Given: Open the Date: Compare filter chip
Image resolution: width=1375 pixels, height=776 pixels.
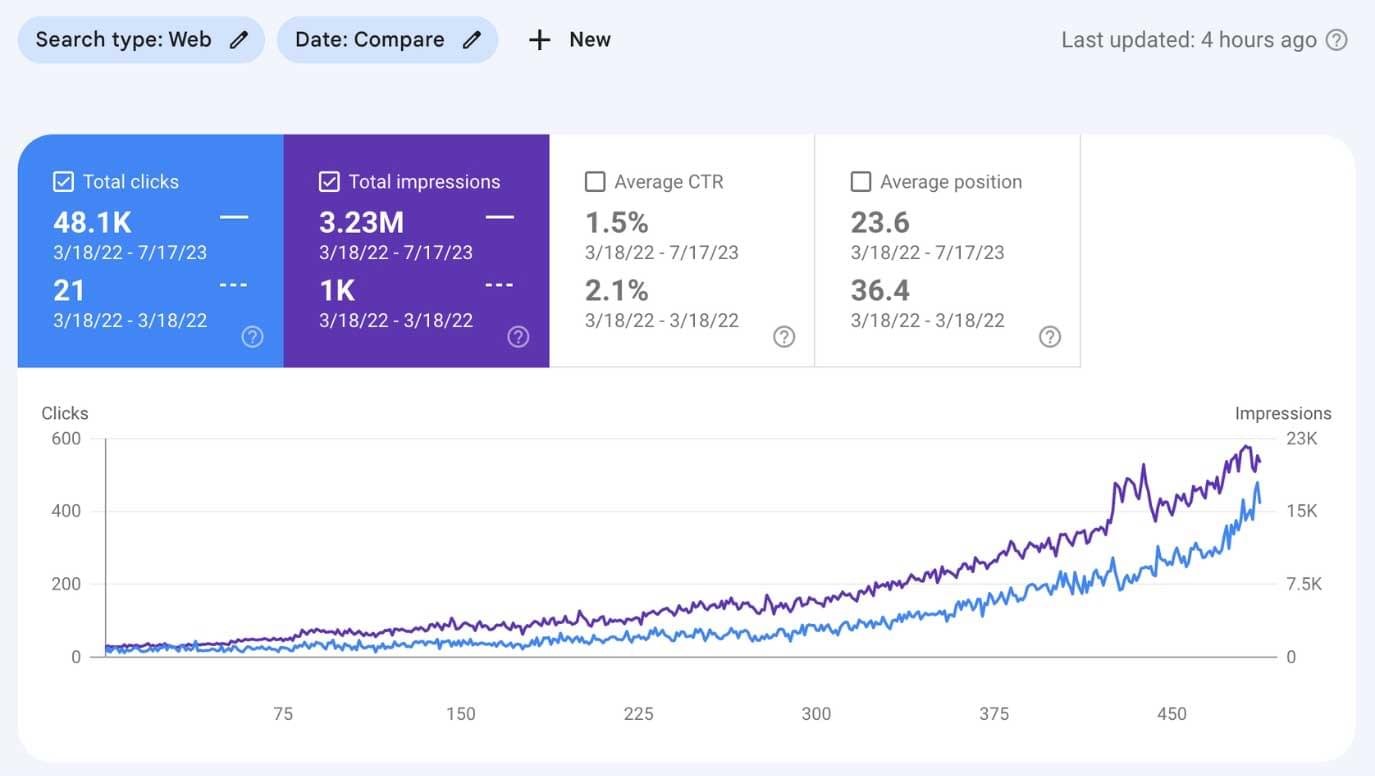Looking at the screenshot, I should click(x=370, y=40).
